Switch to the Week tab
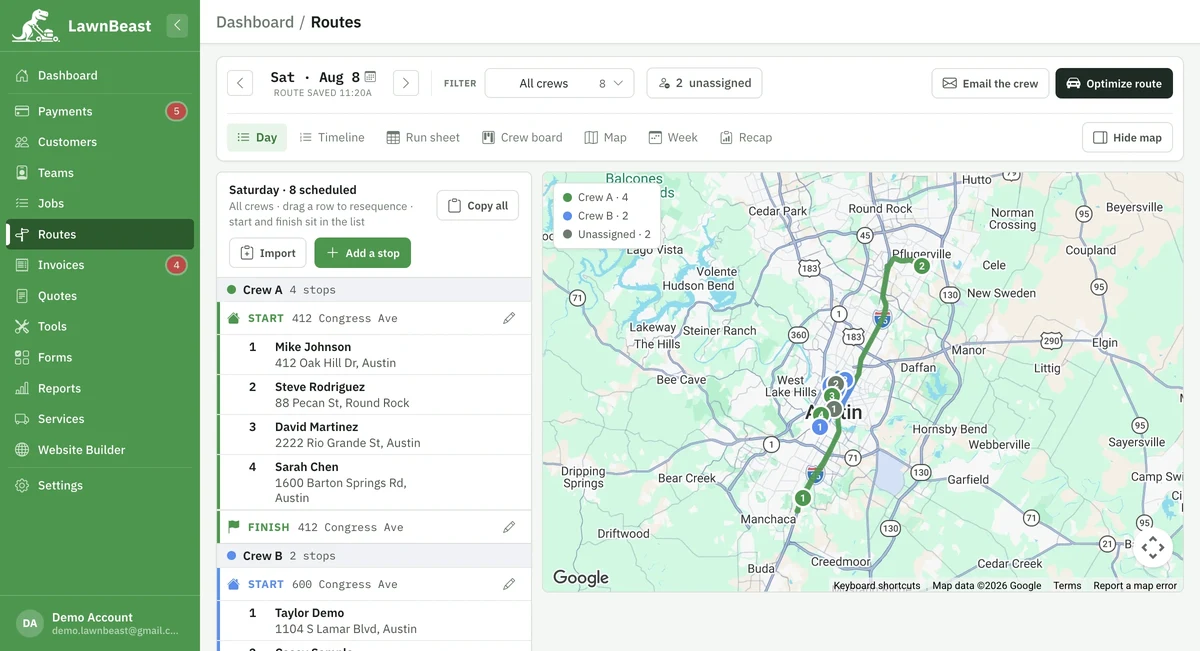 pyautogui.click(x=673, y=137)
